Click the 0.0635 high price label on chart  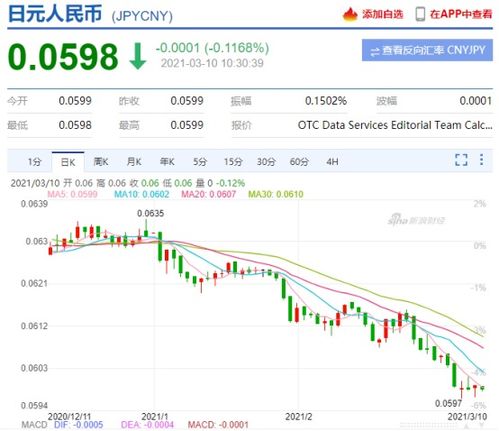[x=150, y=213]
